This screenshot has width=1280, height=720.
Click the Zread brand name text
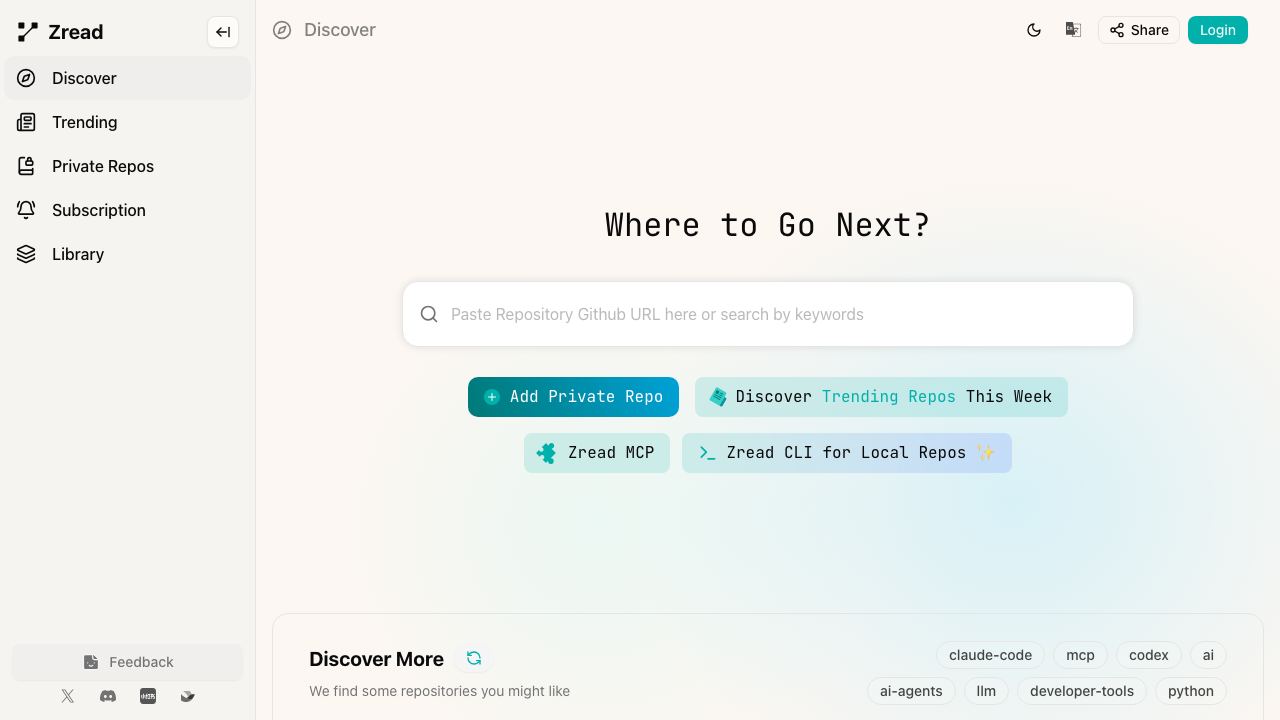click(x=76, y=32)
